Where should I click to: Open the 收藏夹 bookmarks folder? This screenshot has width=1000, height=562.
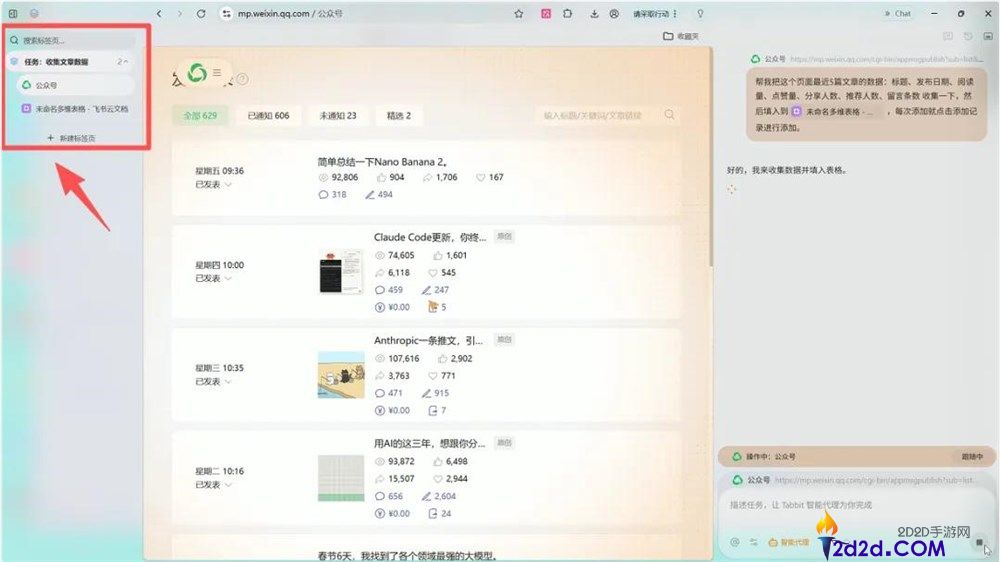coord(680,36)
